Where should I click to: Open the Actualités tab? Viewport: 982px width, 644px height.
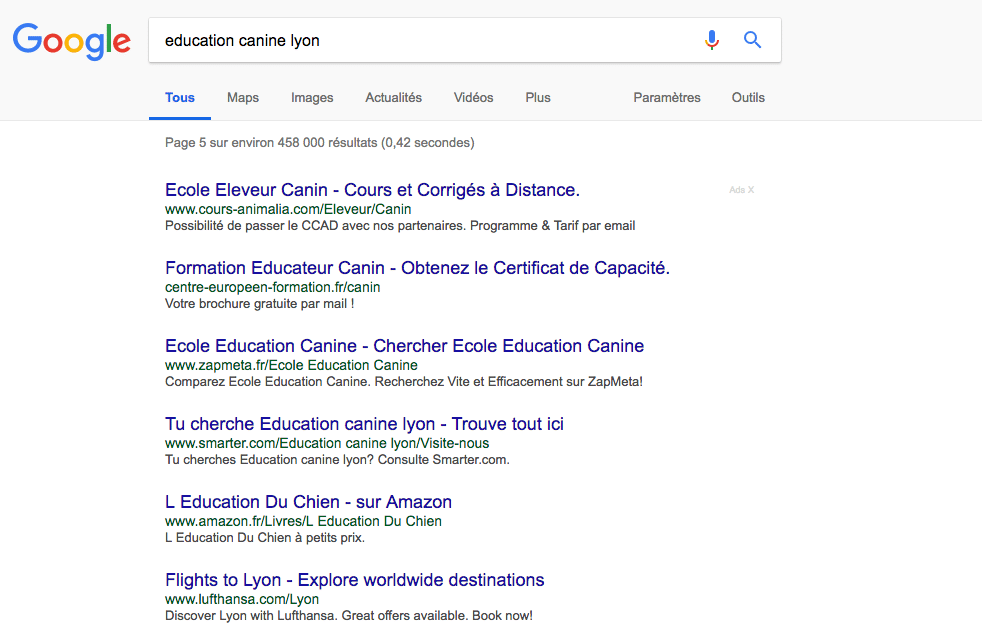[x=393, y=98]
